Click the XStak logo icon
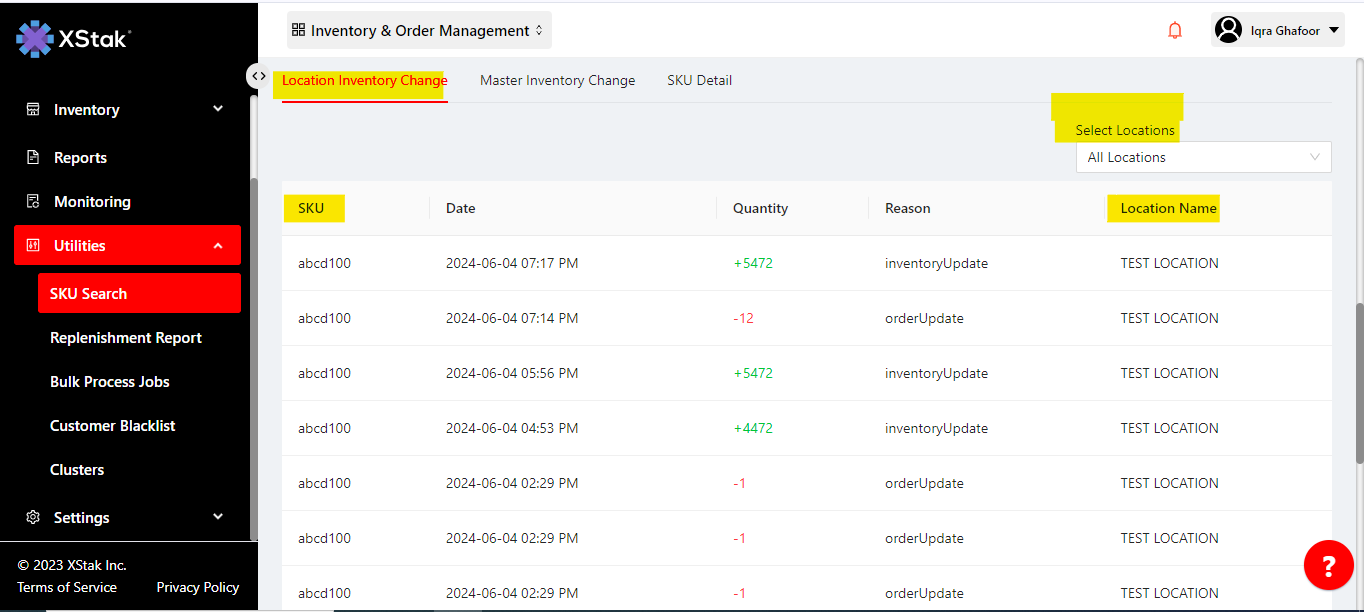The width and height of the screenshot is (1364, 612). (x=35, y=38)
